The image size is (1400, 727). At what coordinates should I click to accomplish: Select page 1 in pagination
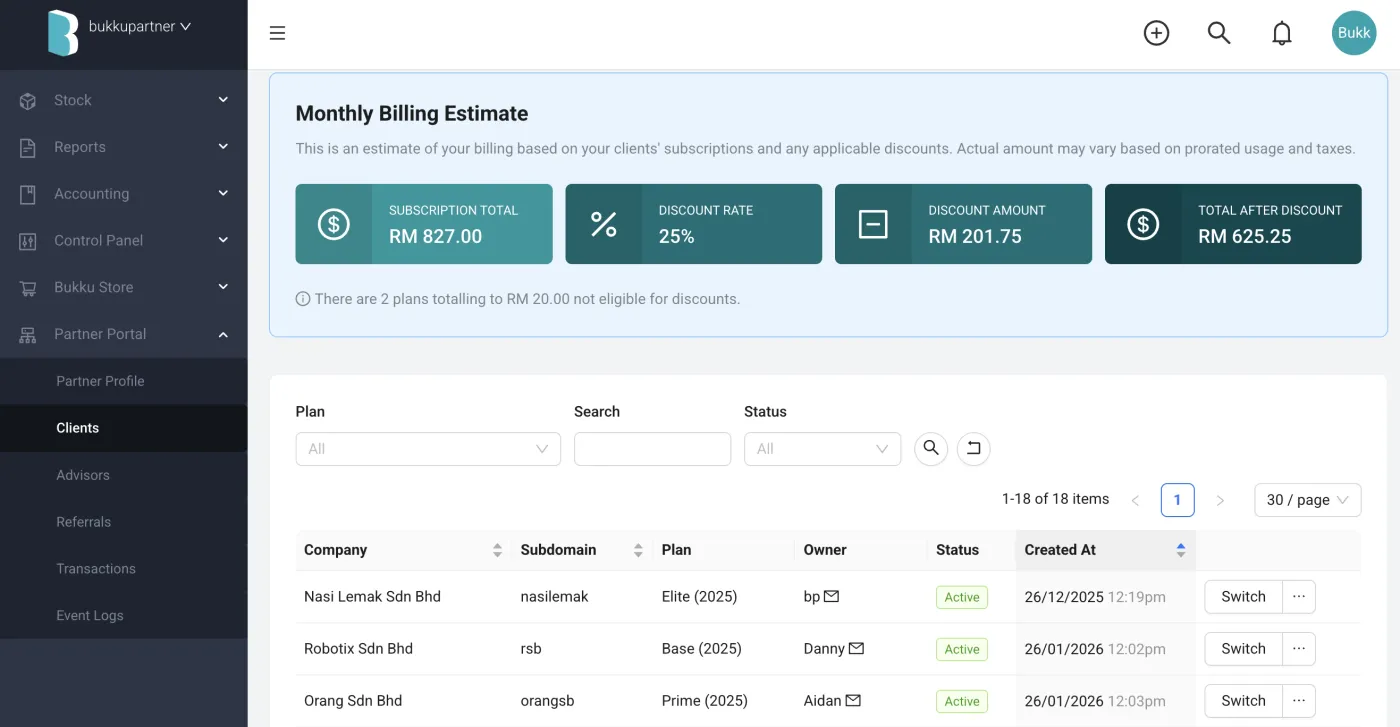[x=1177, y=500]
